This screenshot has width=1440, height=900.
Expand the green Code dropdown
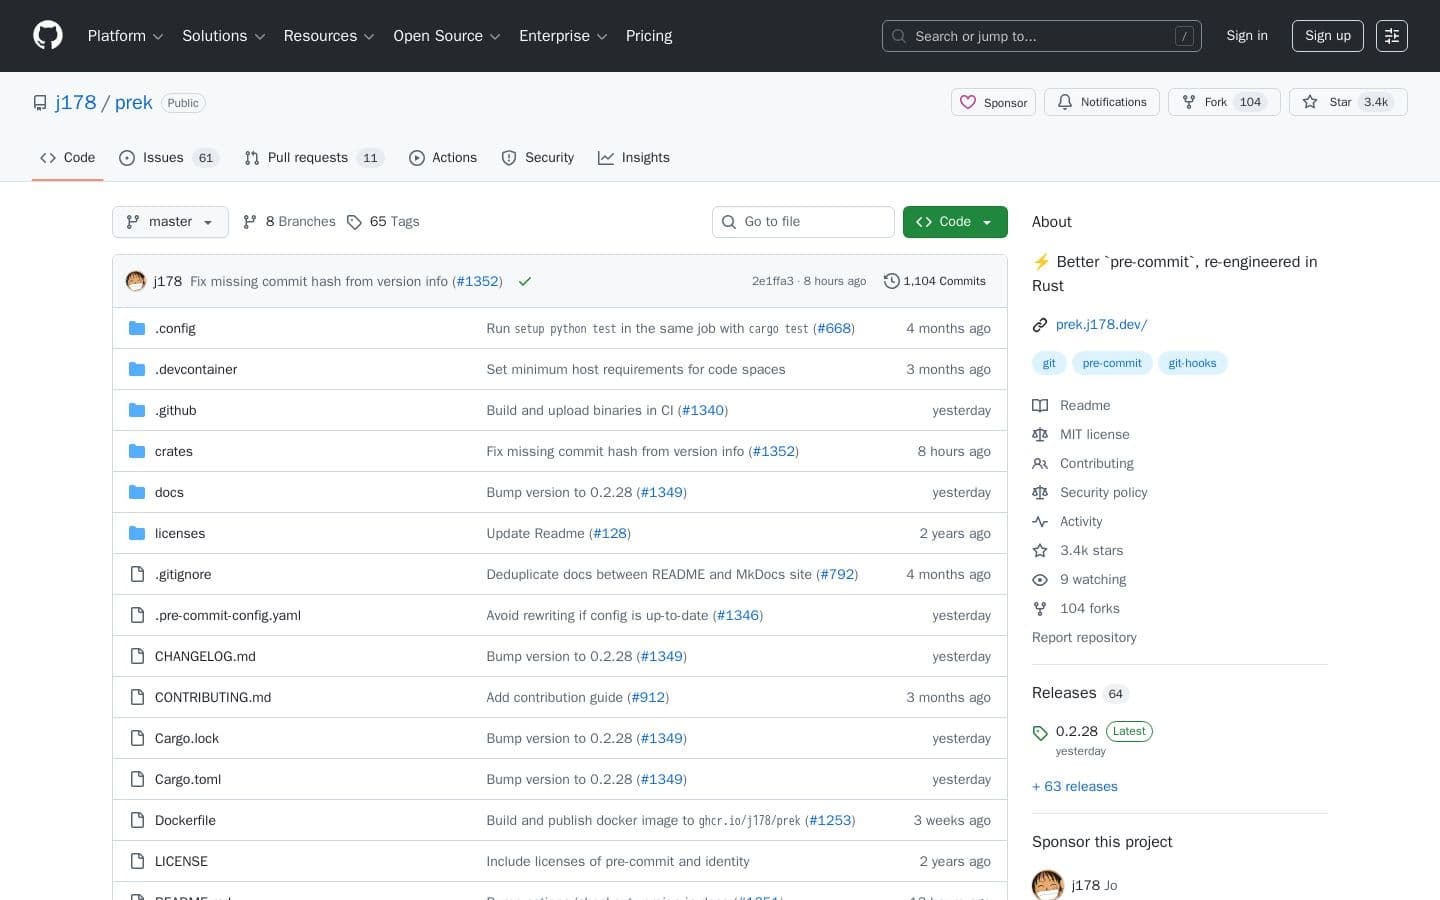954,222
